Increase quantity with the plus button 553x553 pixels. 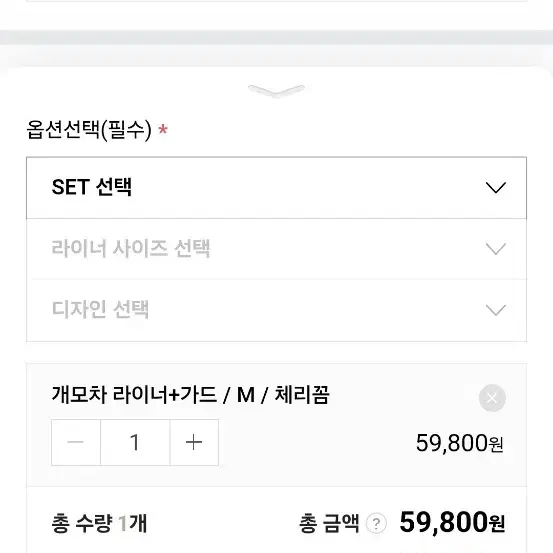point(194,442)
